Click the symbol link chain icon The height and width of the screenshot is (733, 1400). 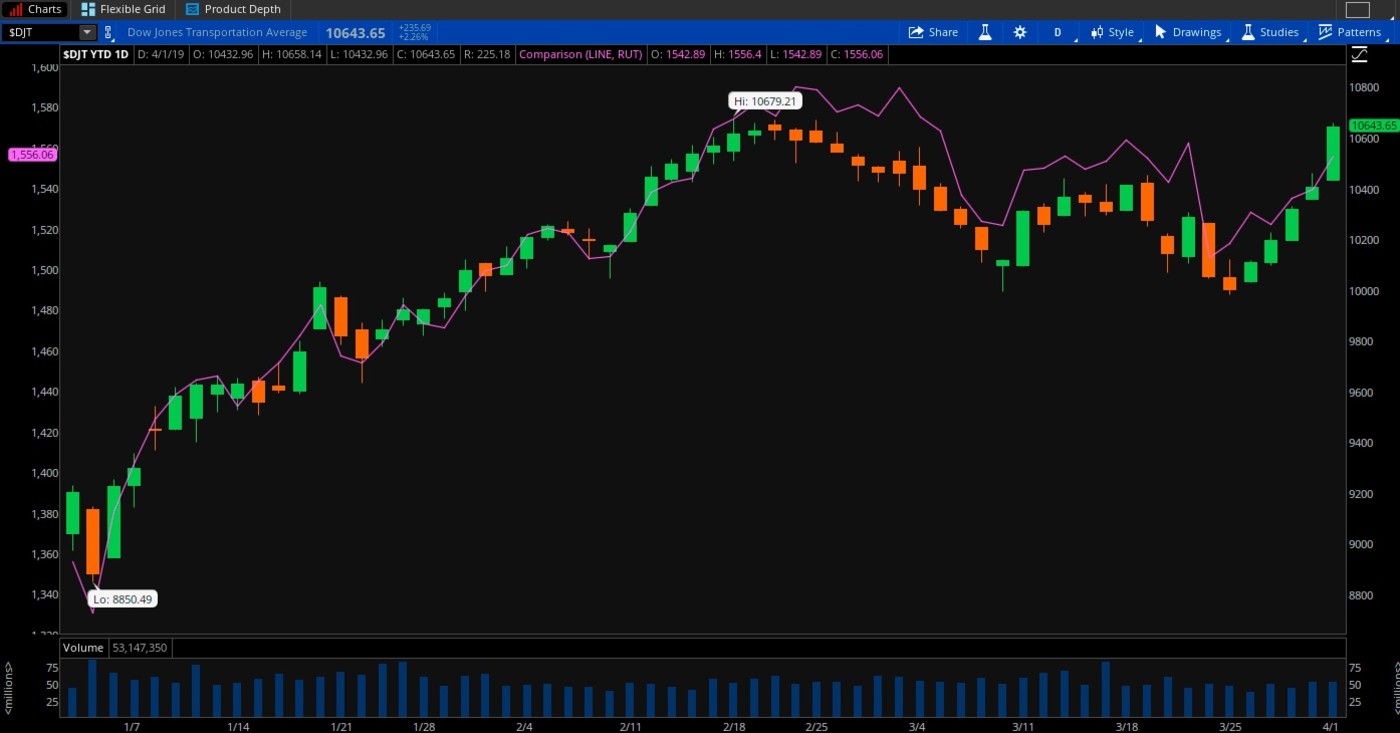coord(109,32)
